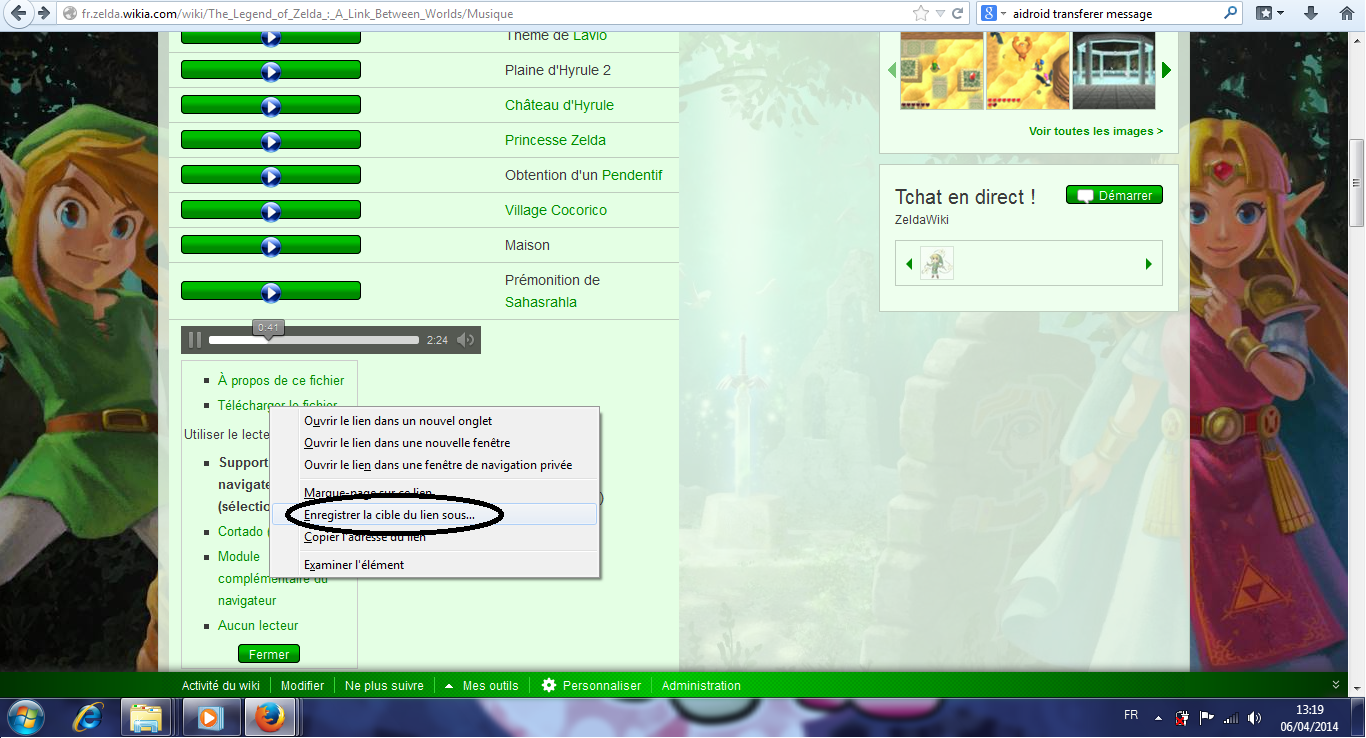Seek along the audio progress bar

tap(313, 340)
